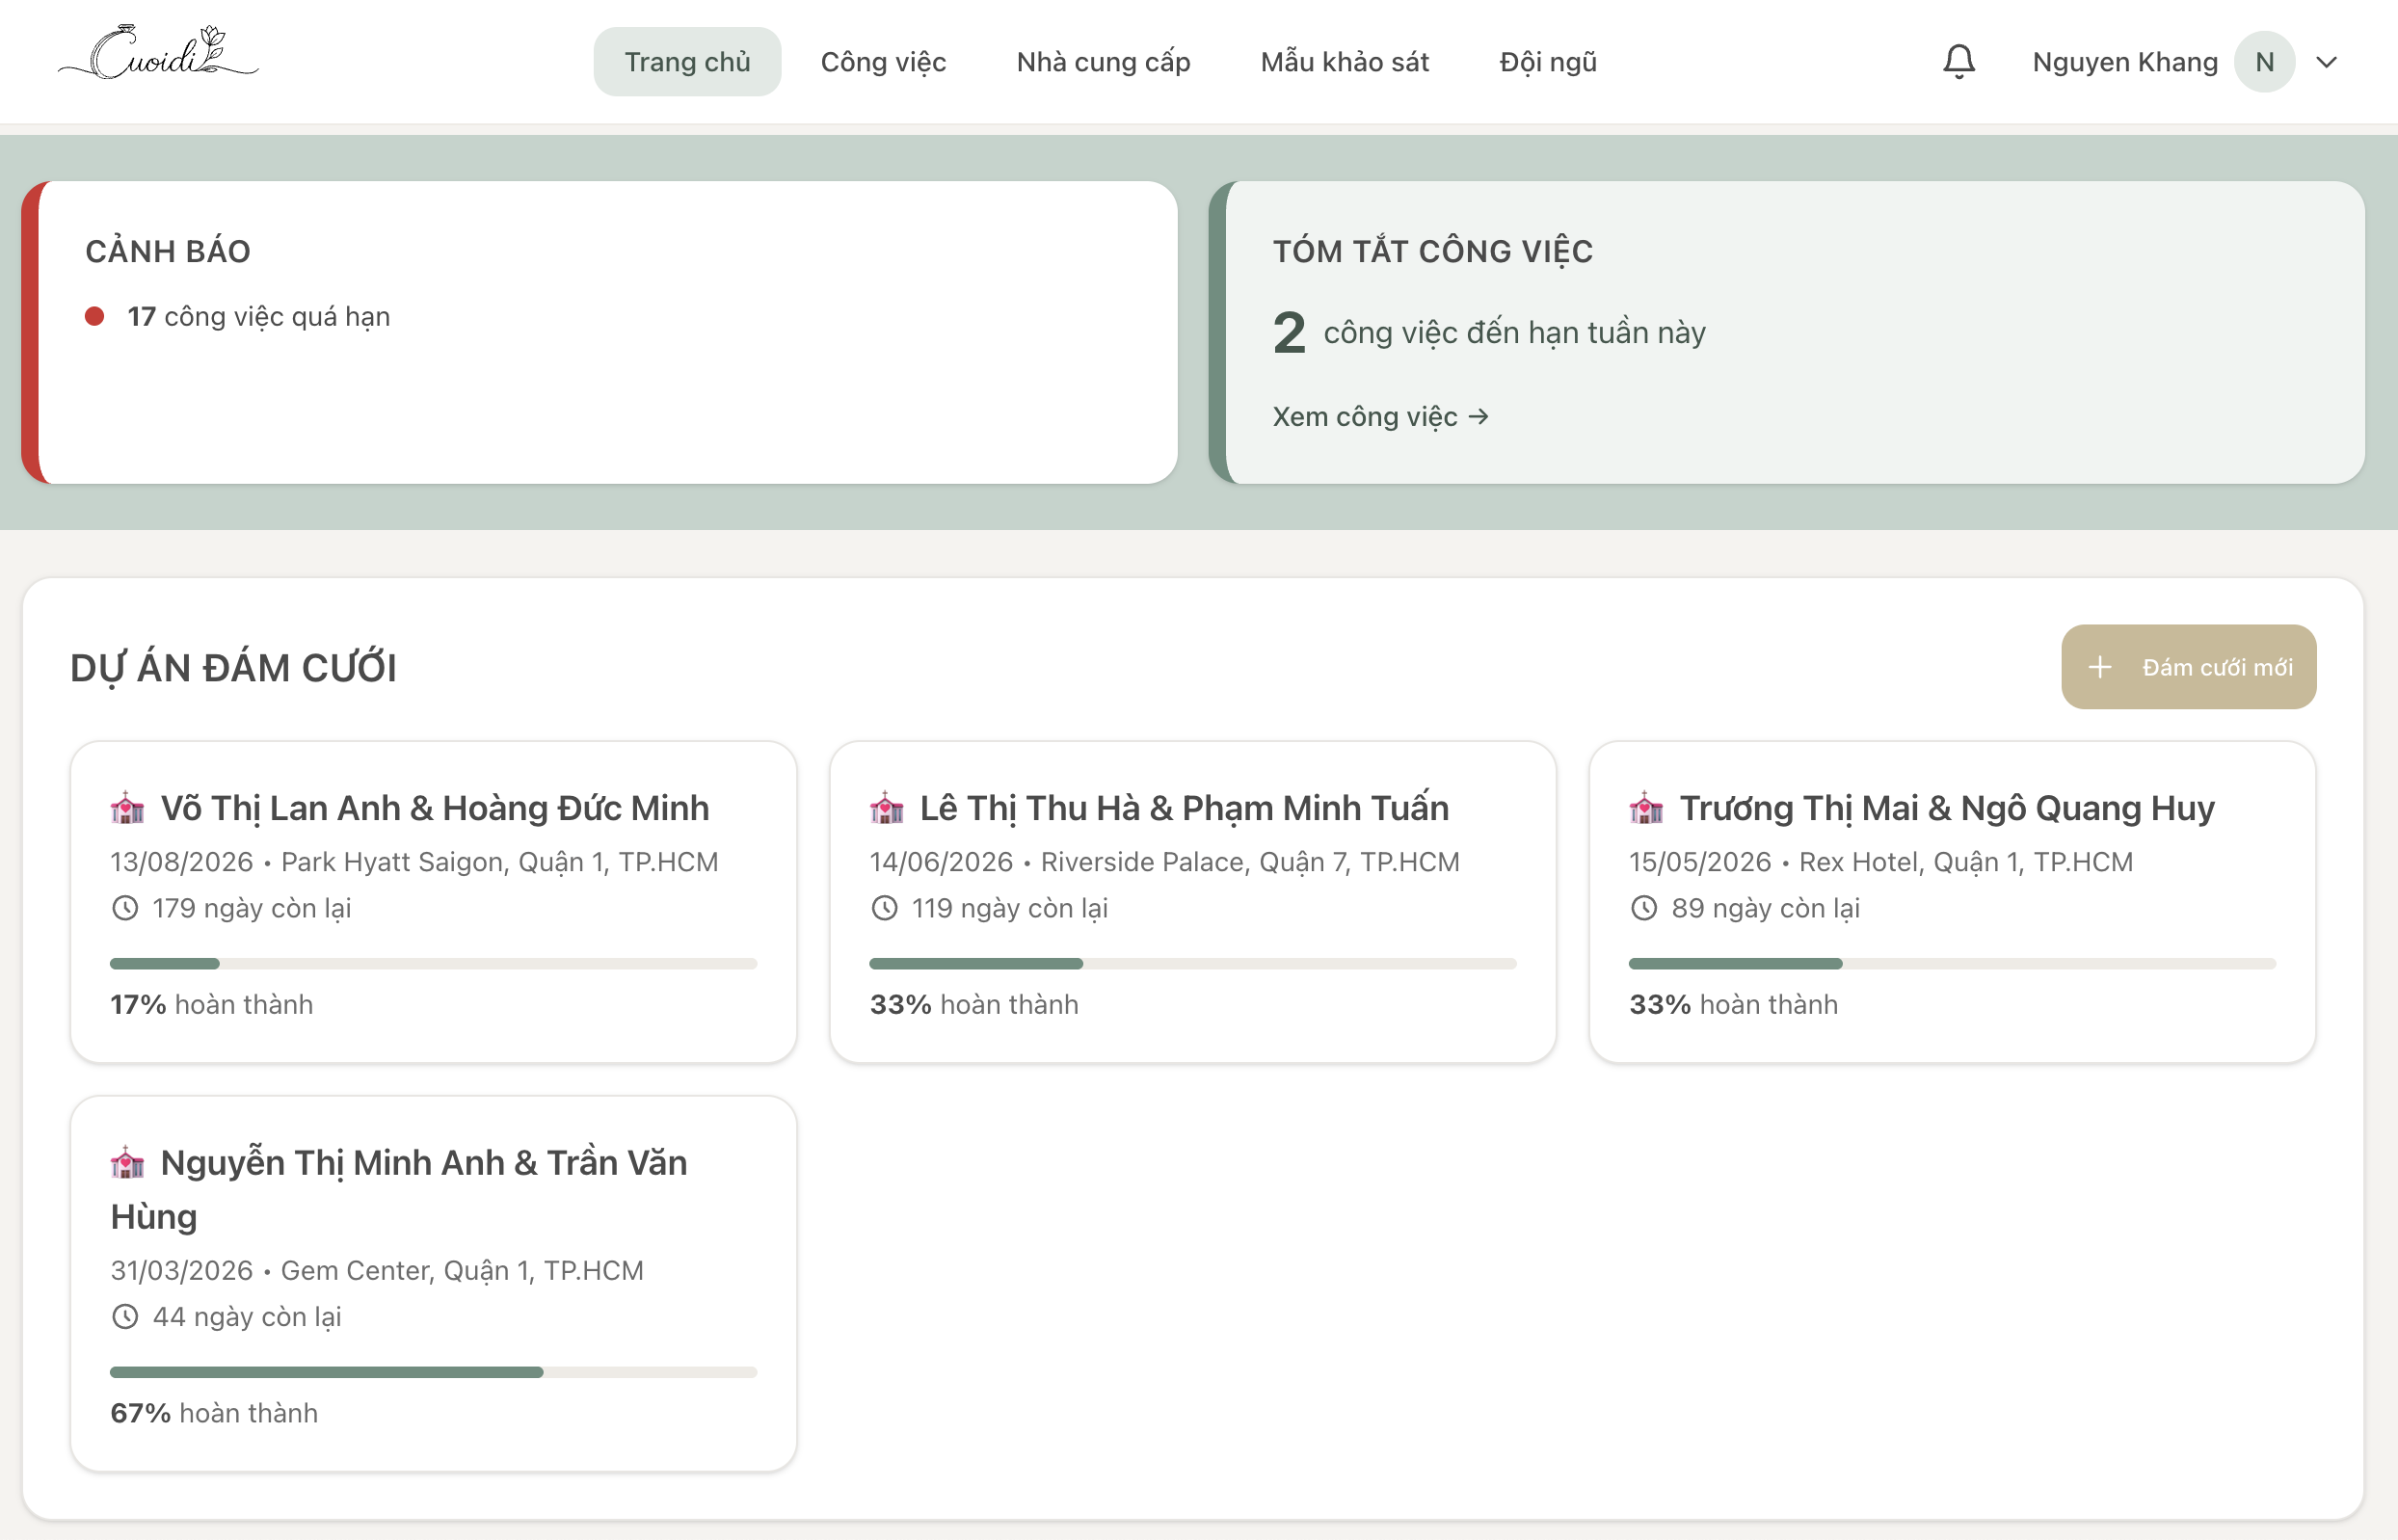
Task: Open the Công việc menu item
Action: [x=883, y=61]
